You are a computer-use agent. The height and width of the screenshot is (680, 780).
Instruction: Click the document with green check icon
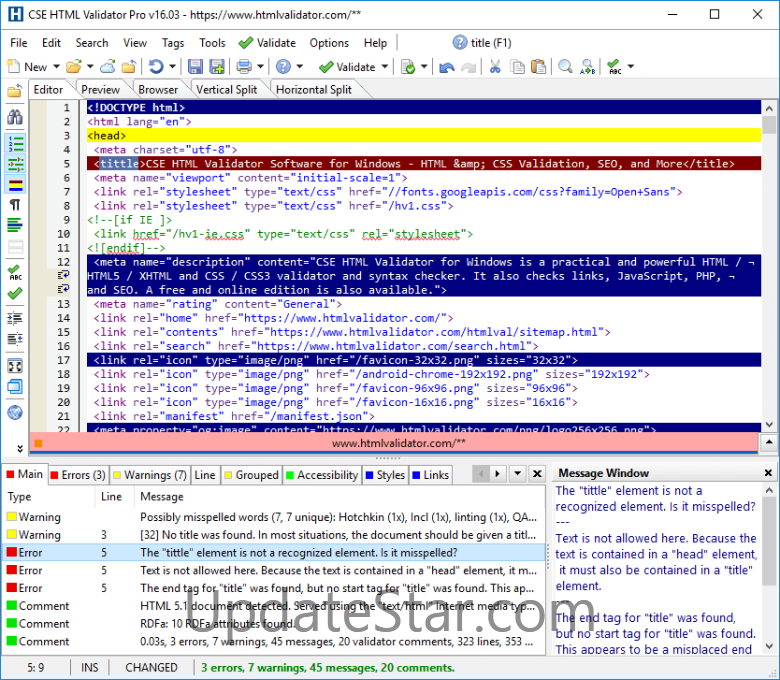click(x=408, y=67)
